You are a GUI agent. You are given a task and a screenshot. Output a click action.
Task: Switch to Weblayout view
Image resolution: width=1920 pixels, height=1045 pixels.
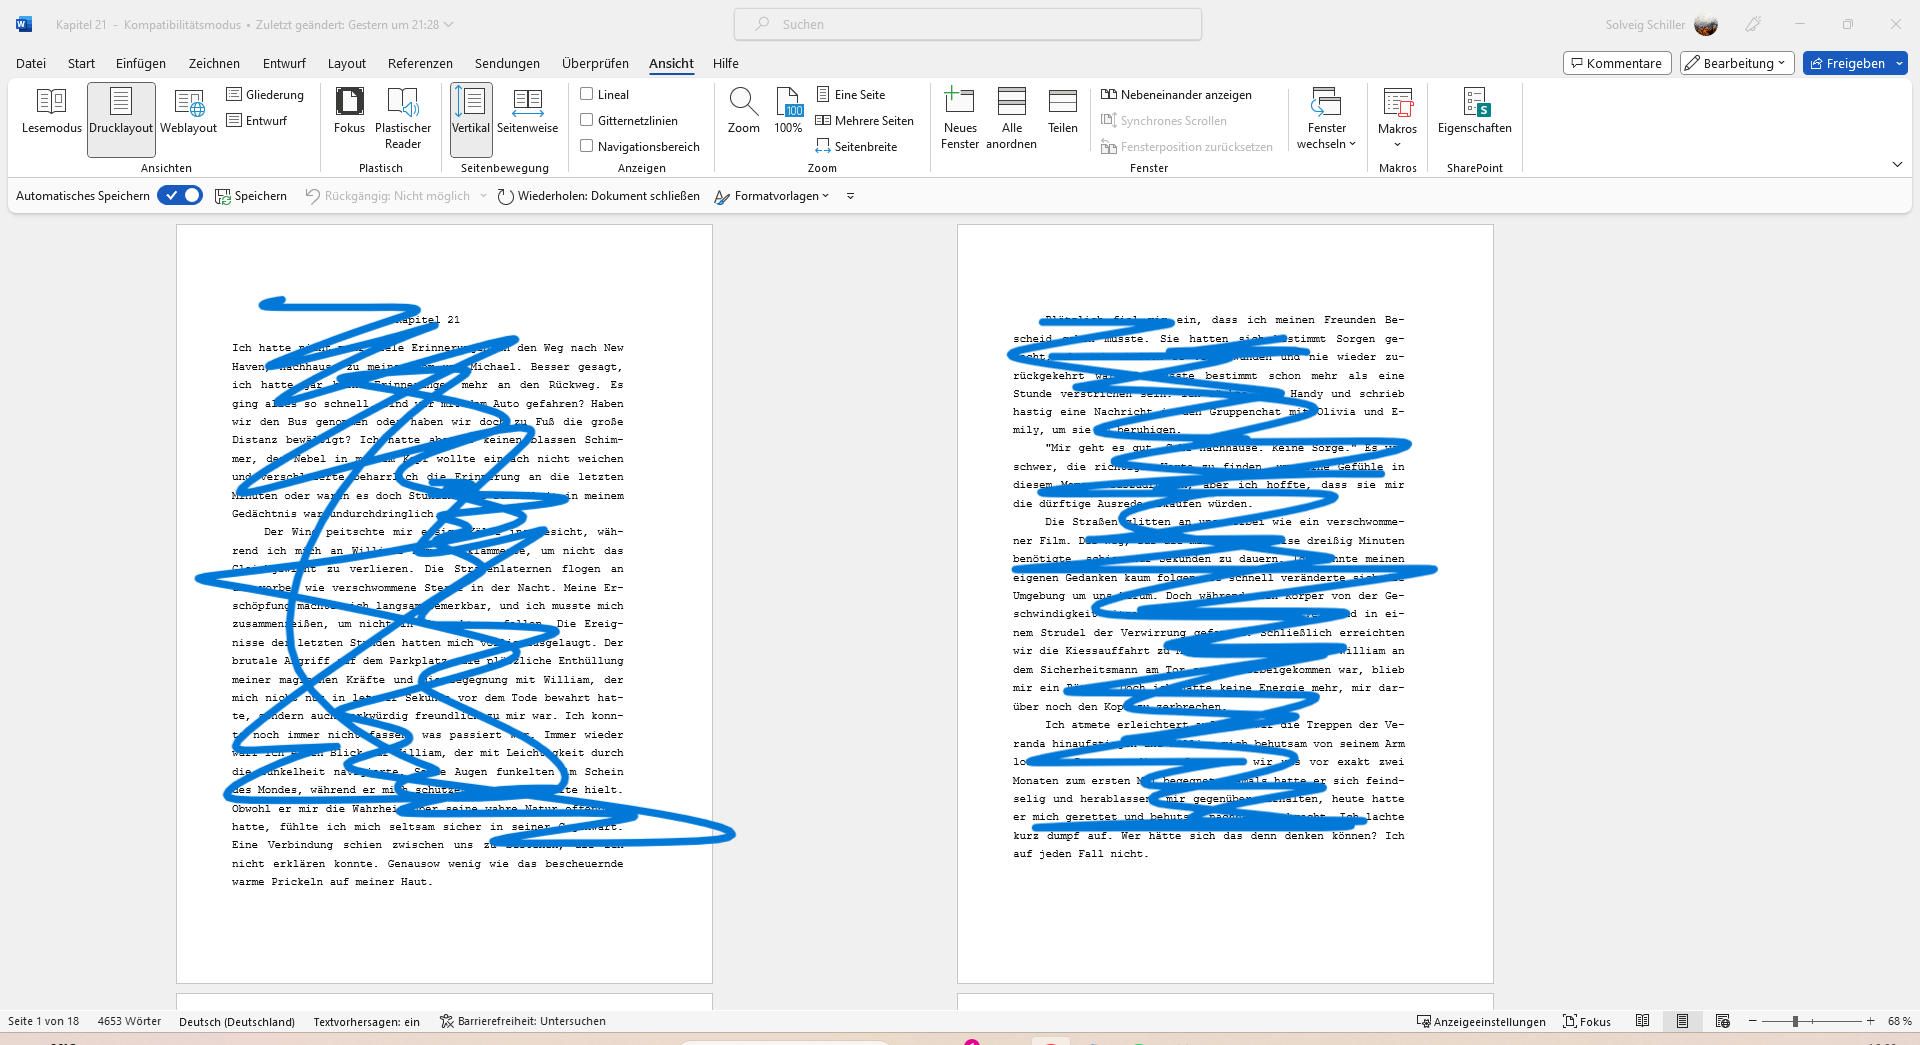(x=188, y=112)
